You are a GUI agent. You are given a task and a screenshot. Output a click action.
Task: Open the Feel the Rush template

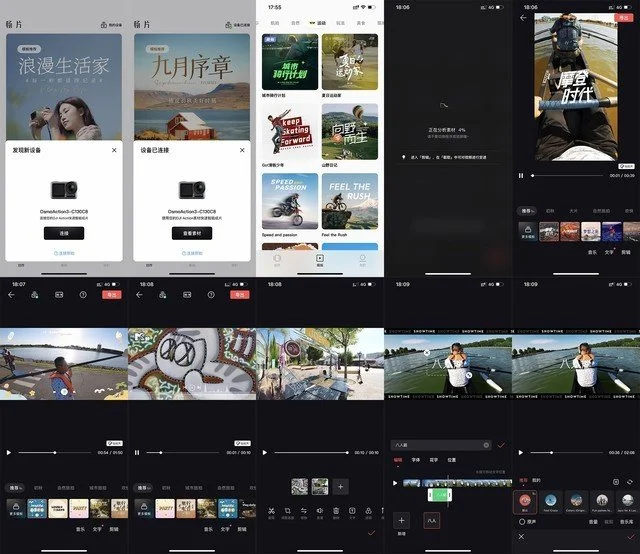pos(350,201)
